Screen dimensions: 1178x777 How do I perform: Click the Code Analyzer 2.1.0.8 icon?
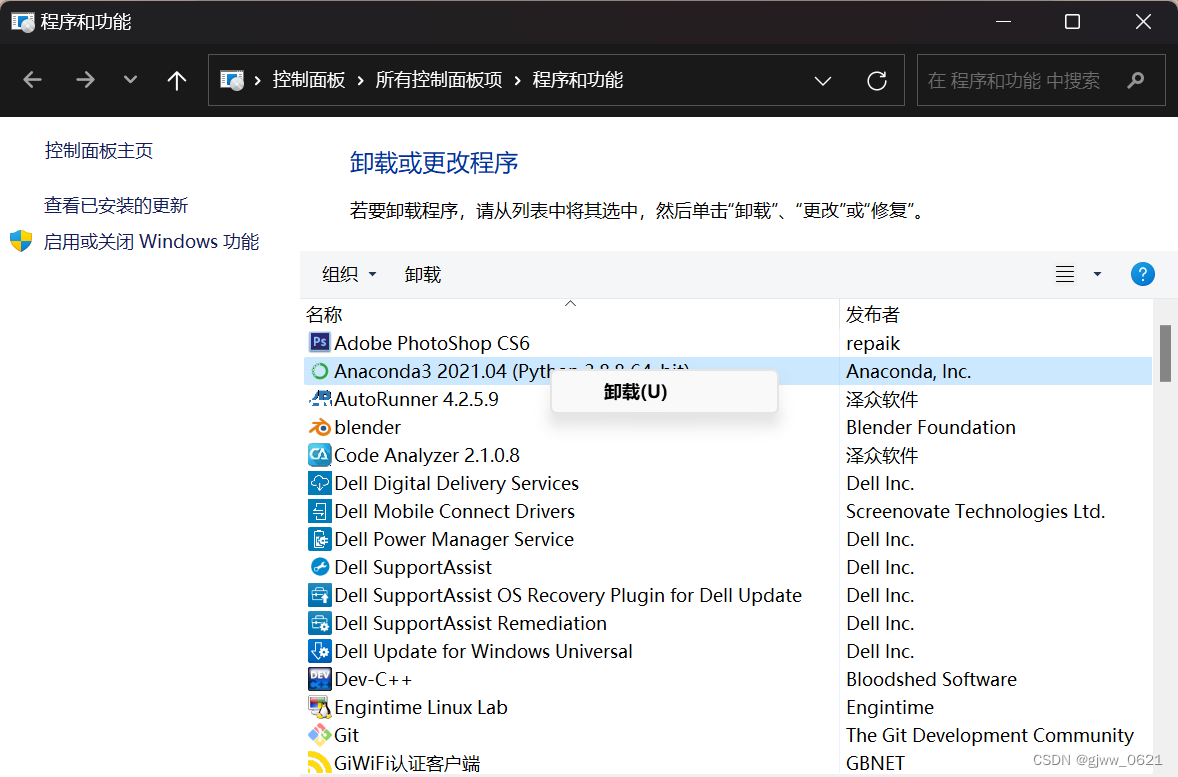point(319,455)
